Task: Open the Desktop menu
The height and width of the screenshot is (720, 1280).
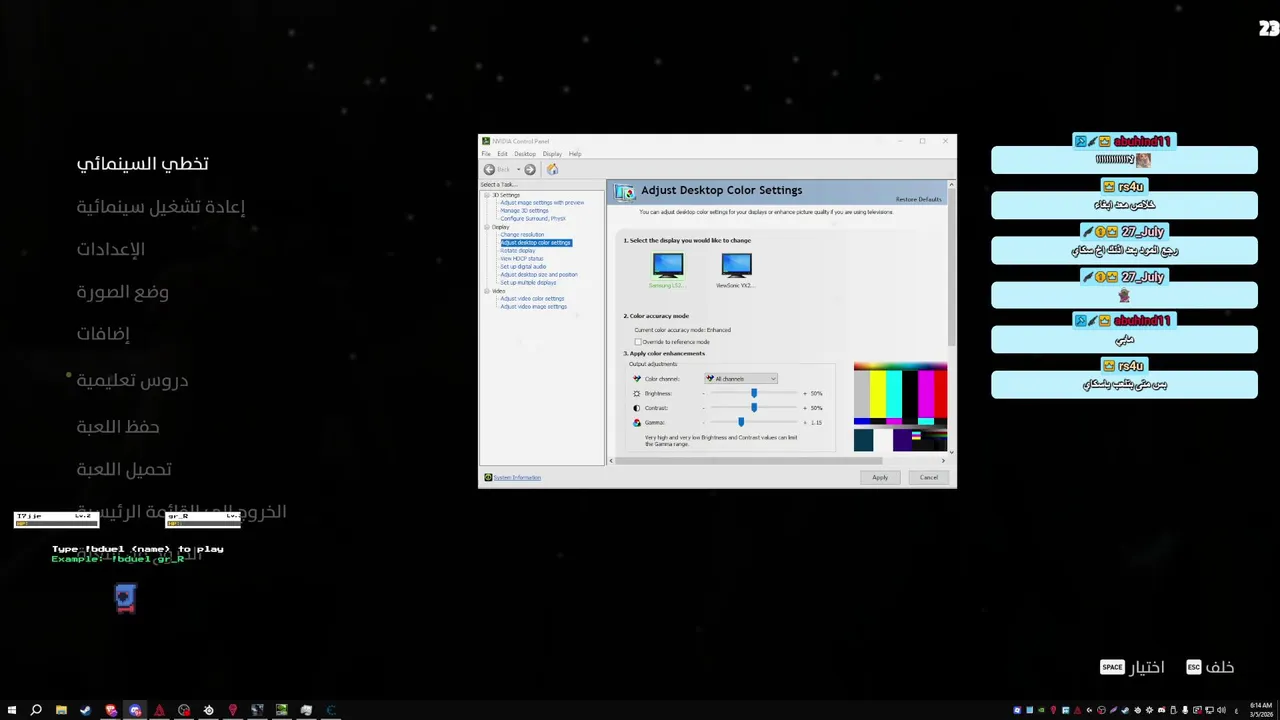Action: 525,154
